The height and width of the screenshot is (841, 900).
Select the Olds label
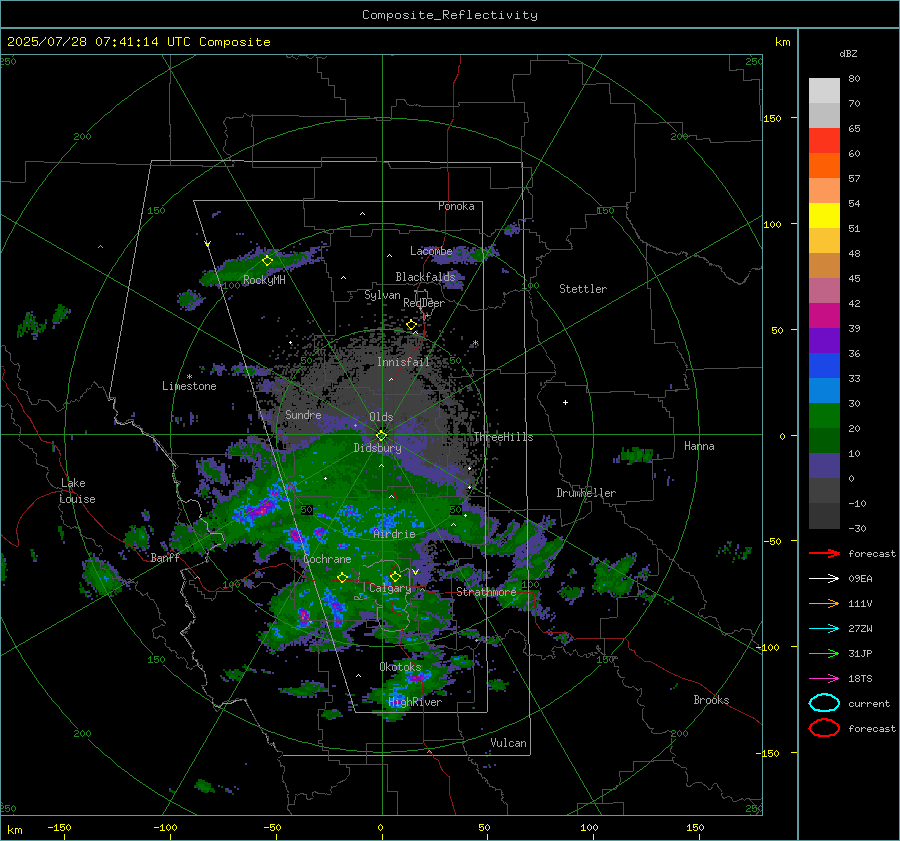click(381, 417)
